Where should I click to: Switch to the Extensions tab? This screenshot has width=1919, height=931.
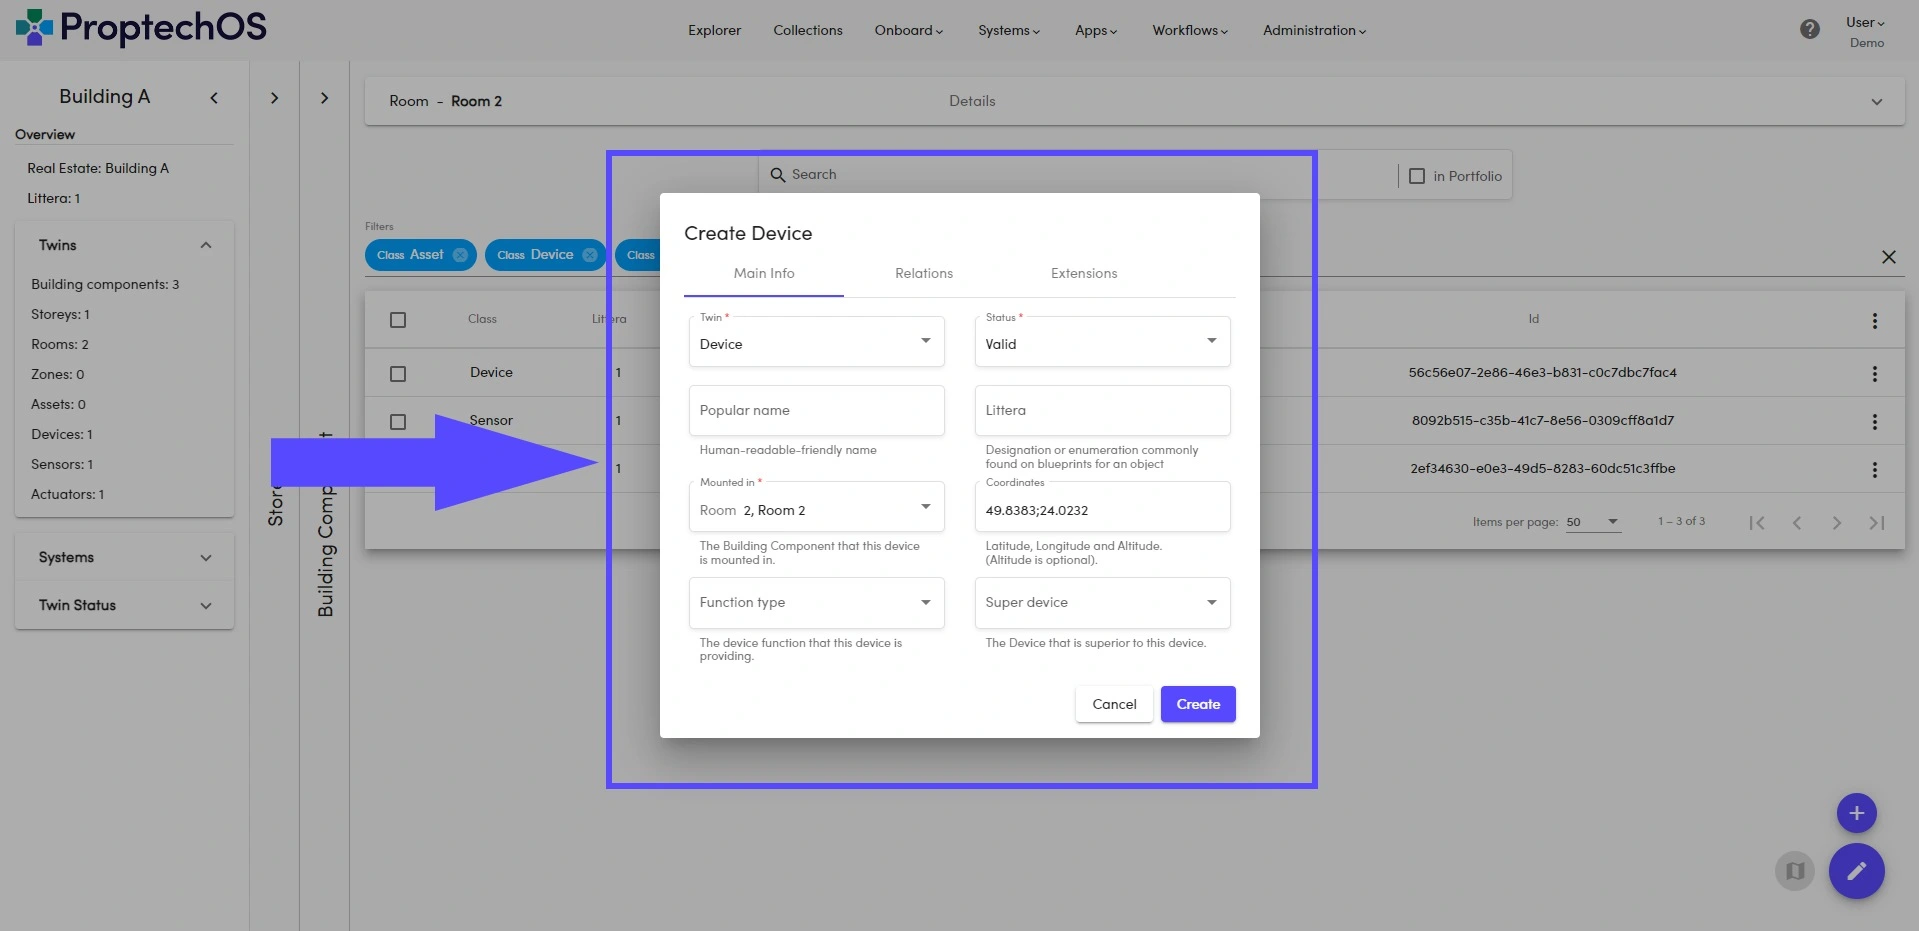tap(1084, 273)
